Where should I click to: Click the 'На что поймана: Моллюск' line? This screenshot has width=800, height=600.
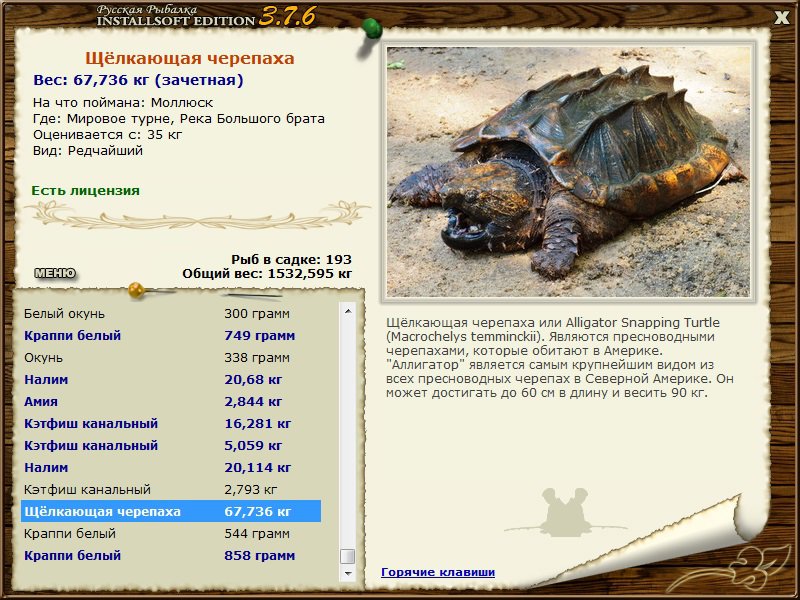coord(123,103)
